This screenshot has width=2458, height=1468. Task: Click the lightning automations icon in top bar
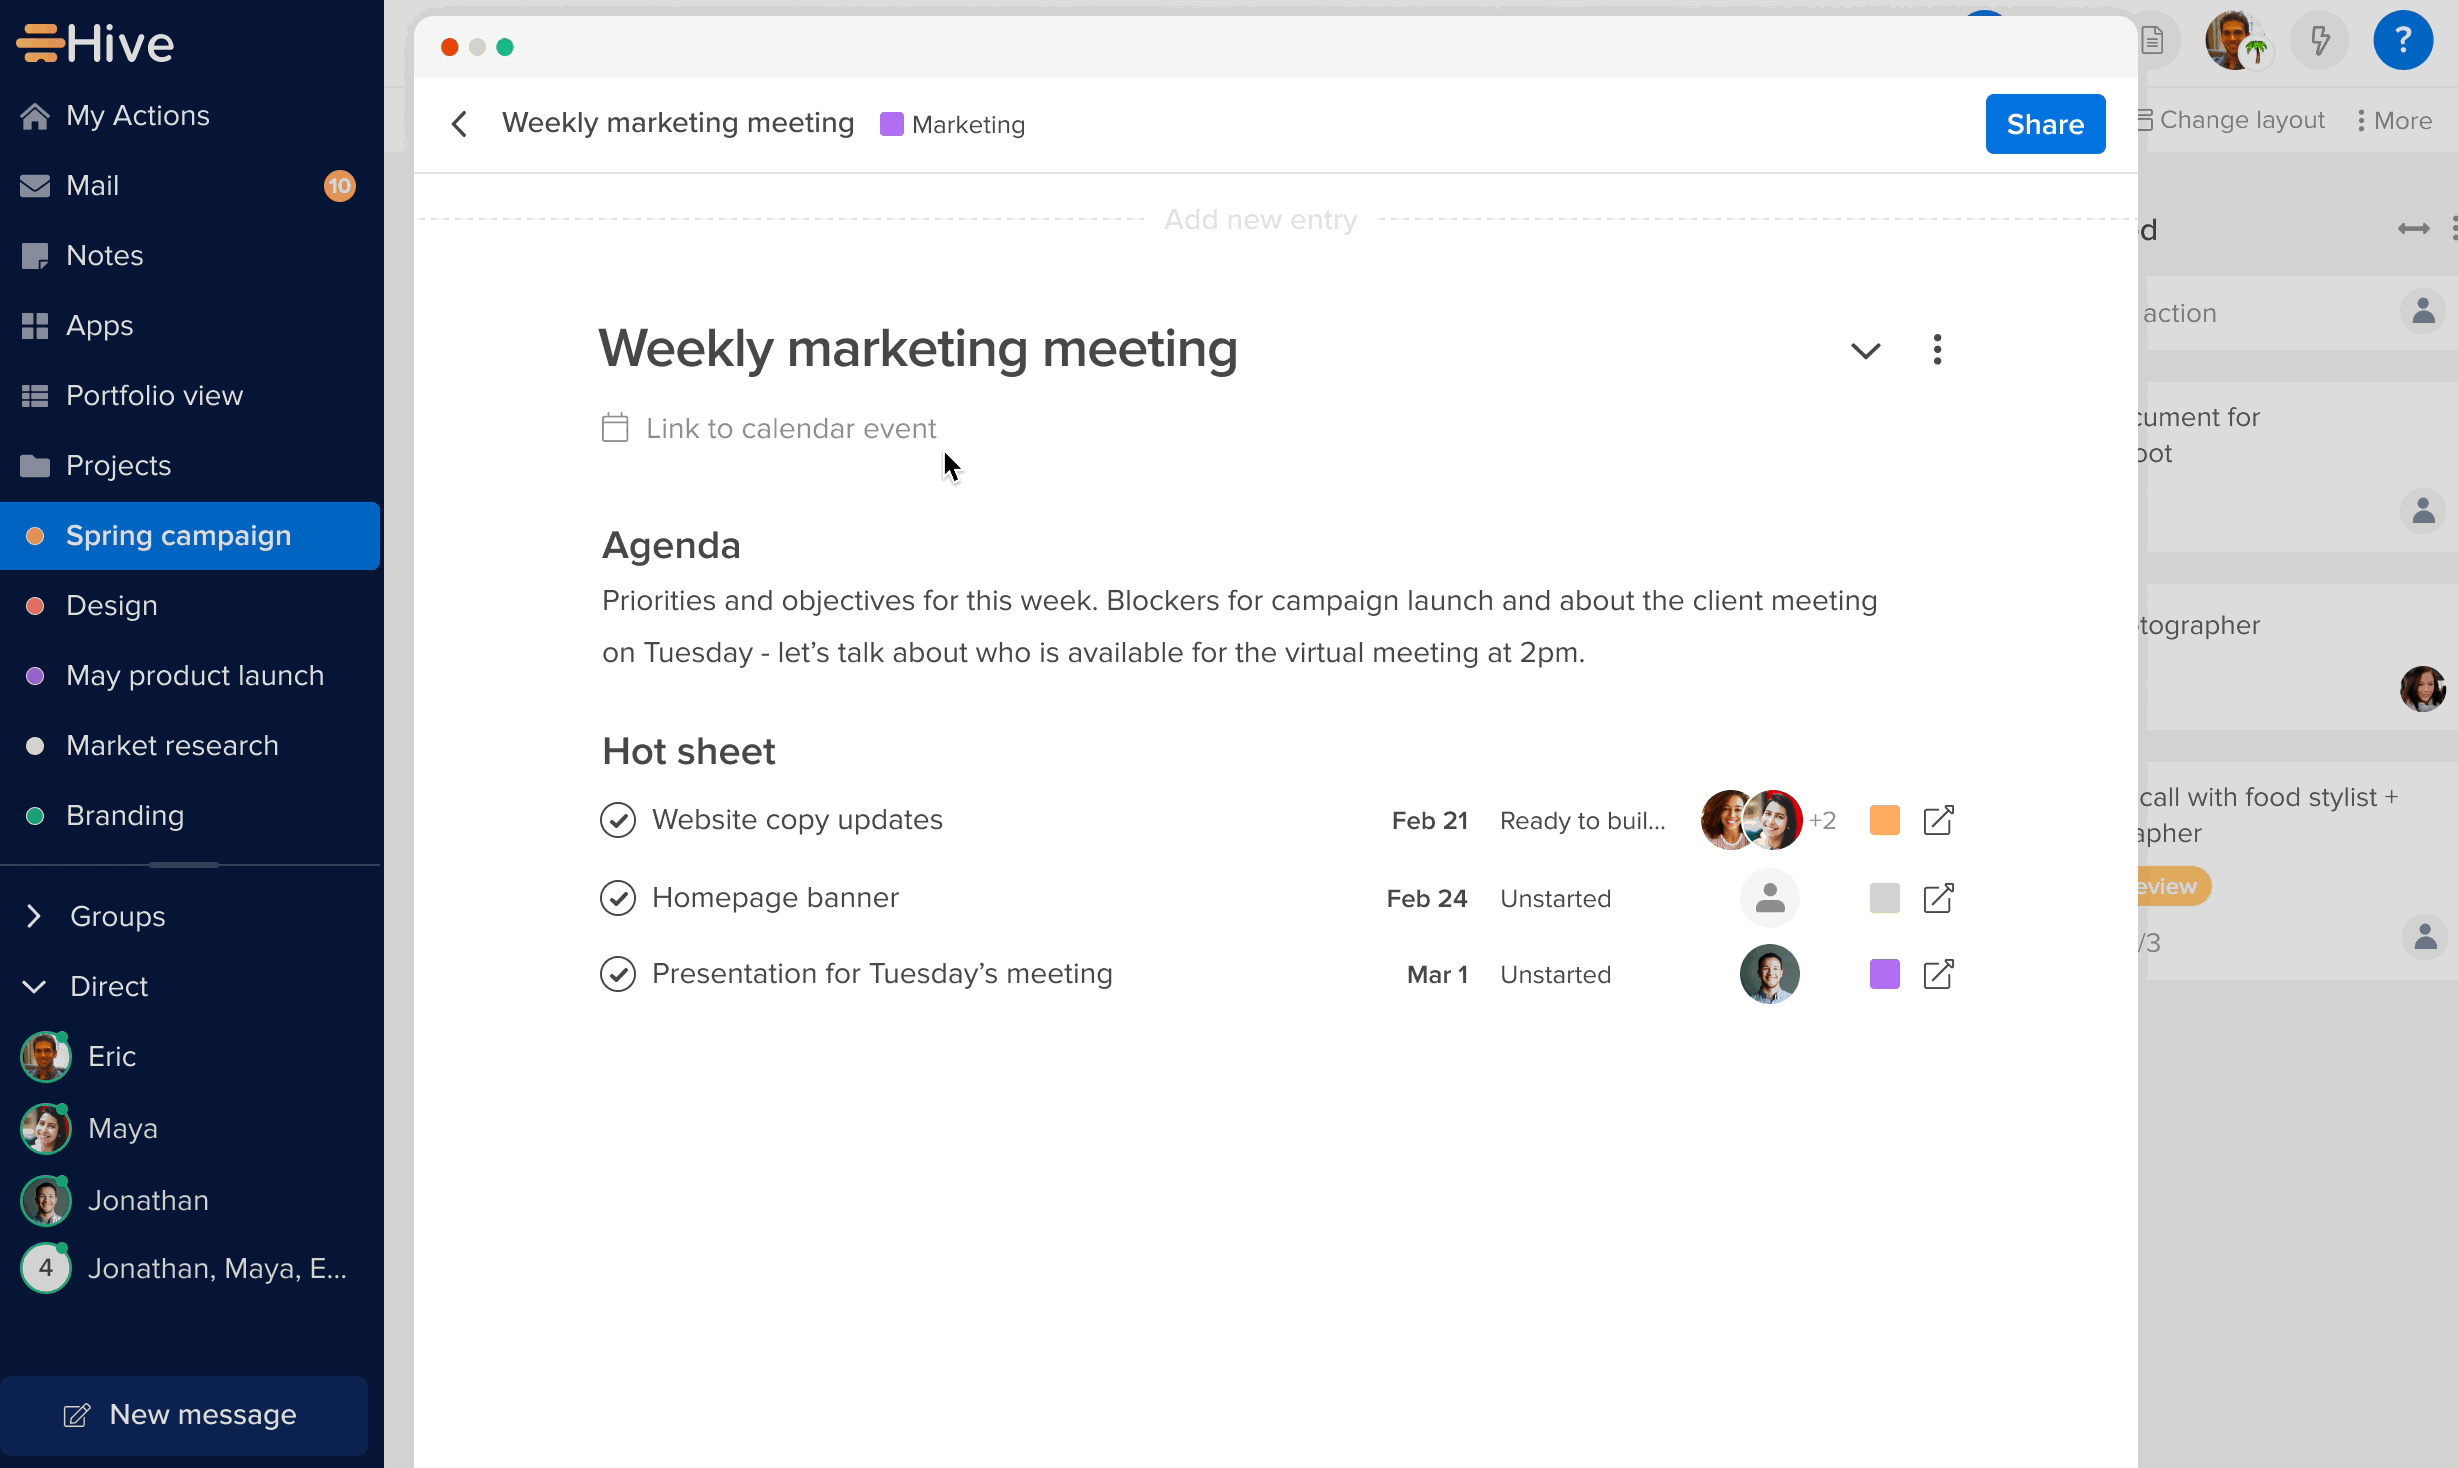point(2320,40)
